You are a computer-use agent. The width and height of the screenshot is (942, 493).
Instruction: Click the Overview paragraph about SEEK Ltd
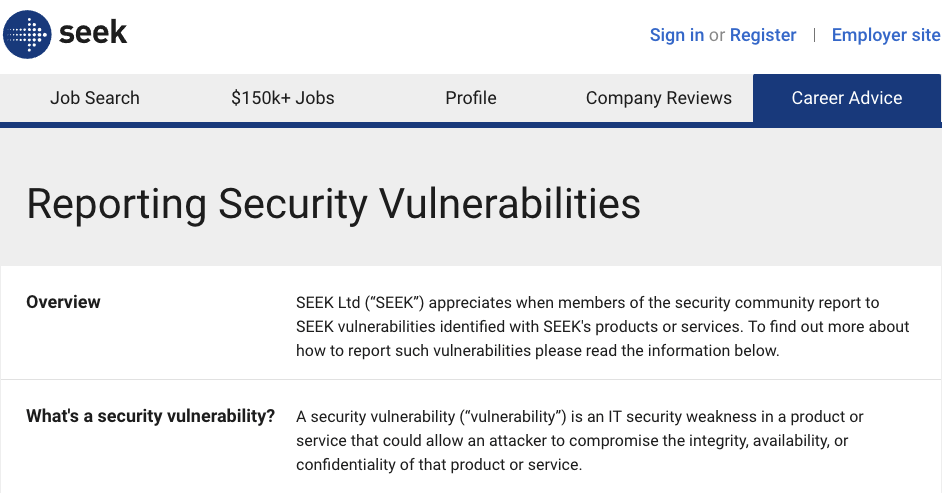(x=602, y=326)
